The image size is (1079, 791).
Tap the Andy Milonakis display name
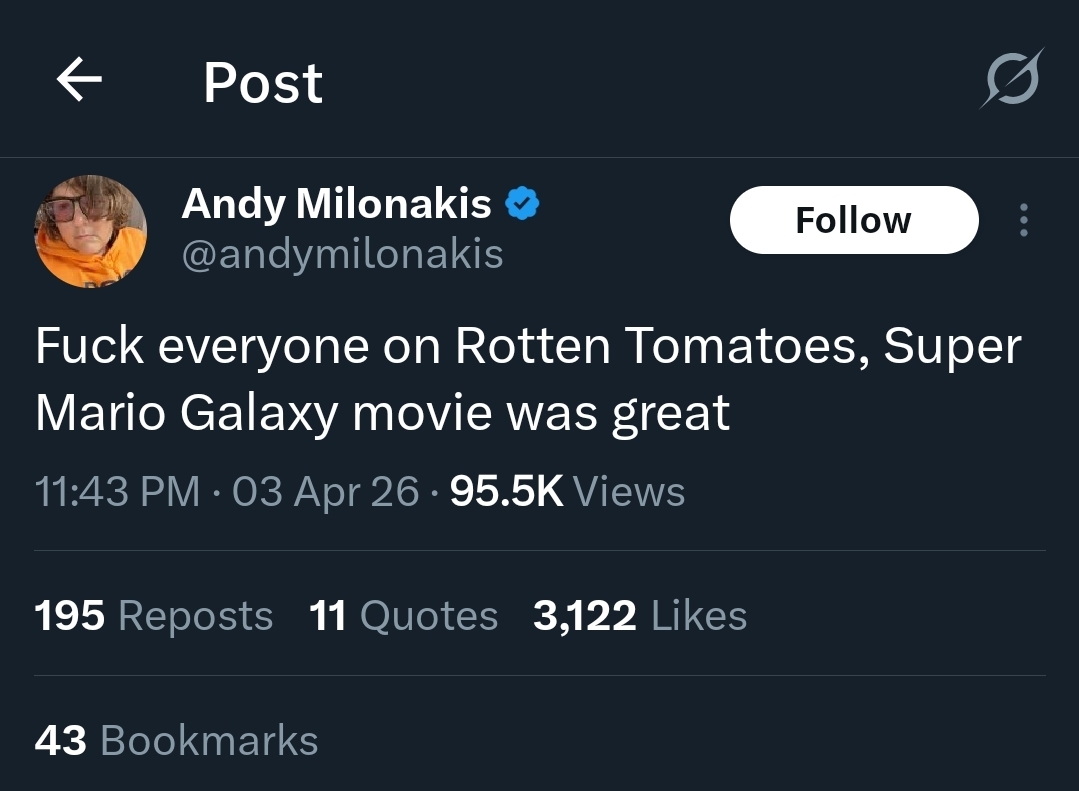click(x=336, y=205)
